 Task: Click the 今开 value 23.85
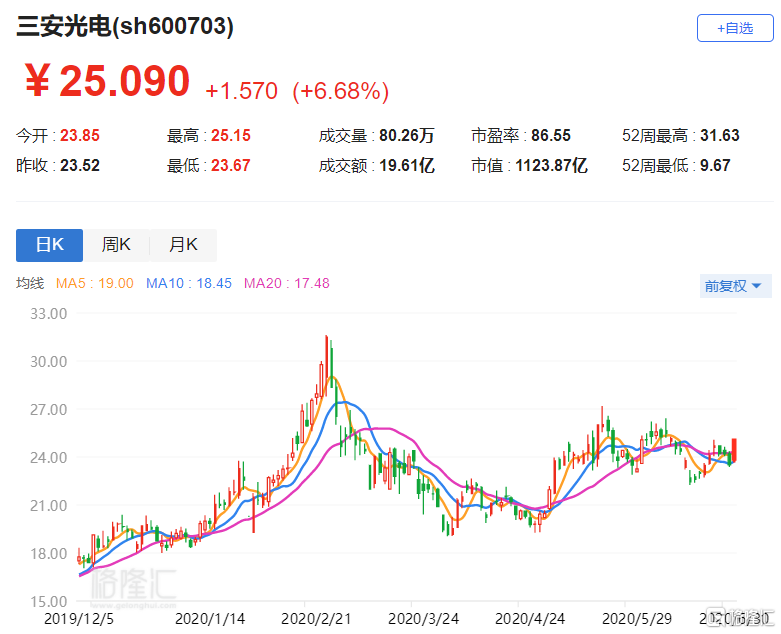click(x=80, y=135)
